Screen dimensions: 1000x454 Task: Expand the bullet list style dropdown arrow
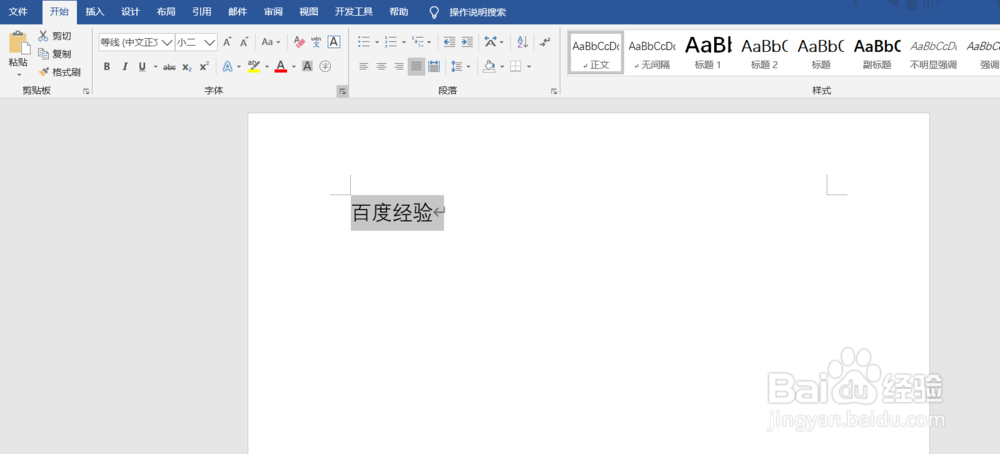377,42
